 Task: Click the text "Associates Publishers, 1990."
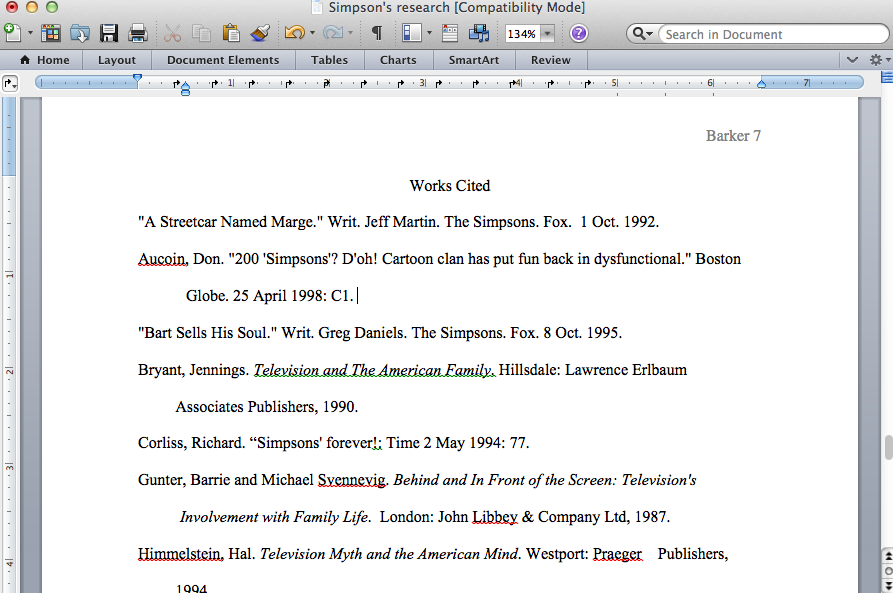coord(267,407)
